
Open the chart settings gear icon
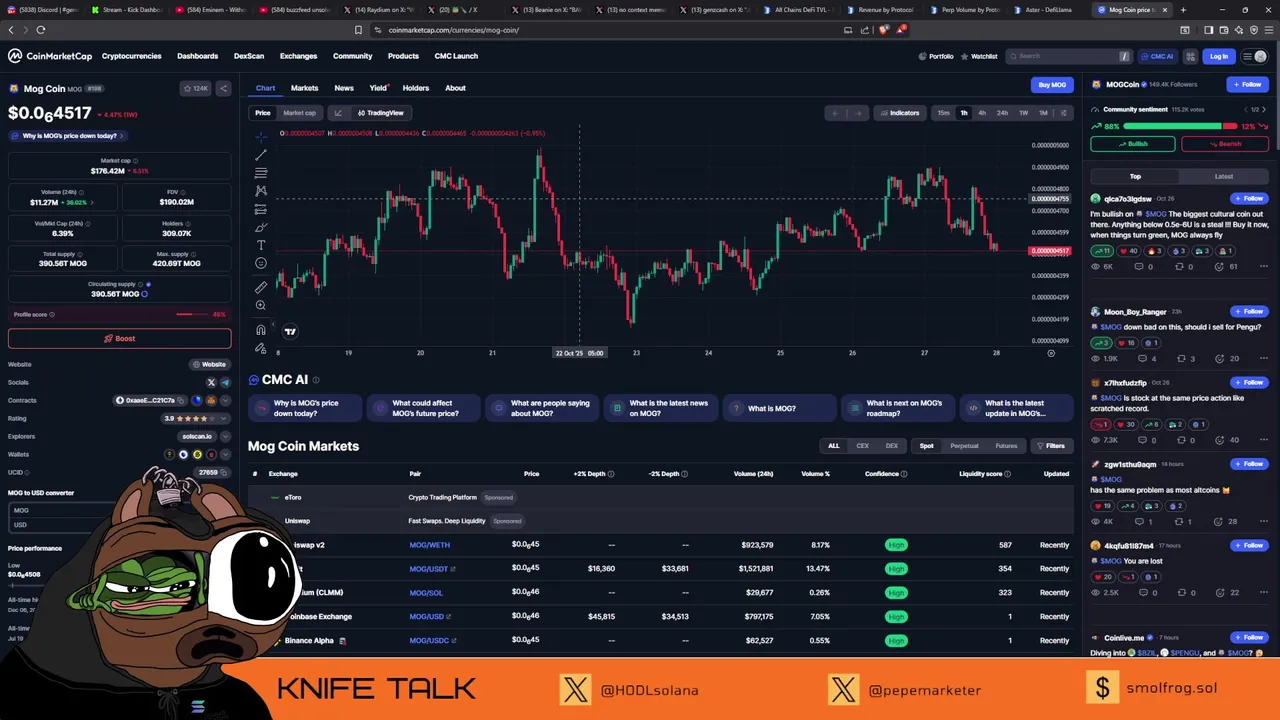[x=1051, y=353]
